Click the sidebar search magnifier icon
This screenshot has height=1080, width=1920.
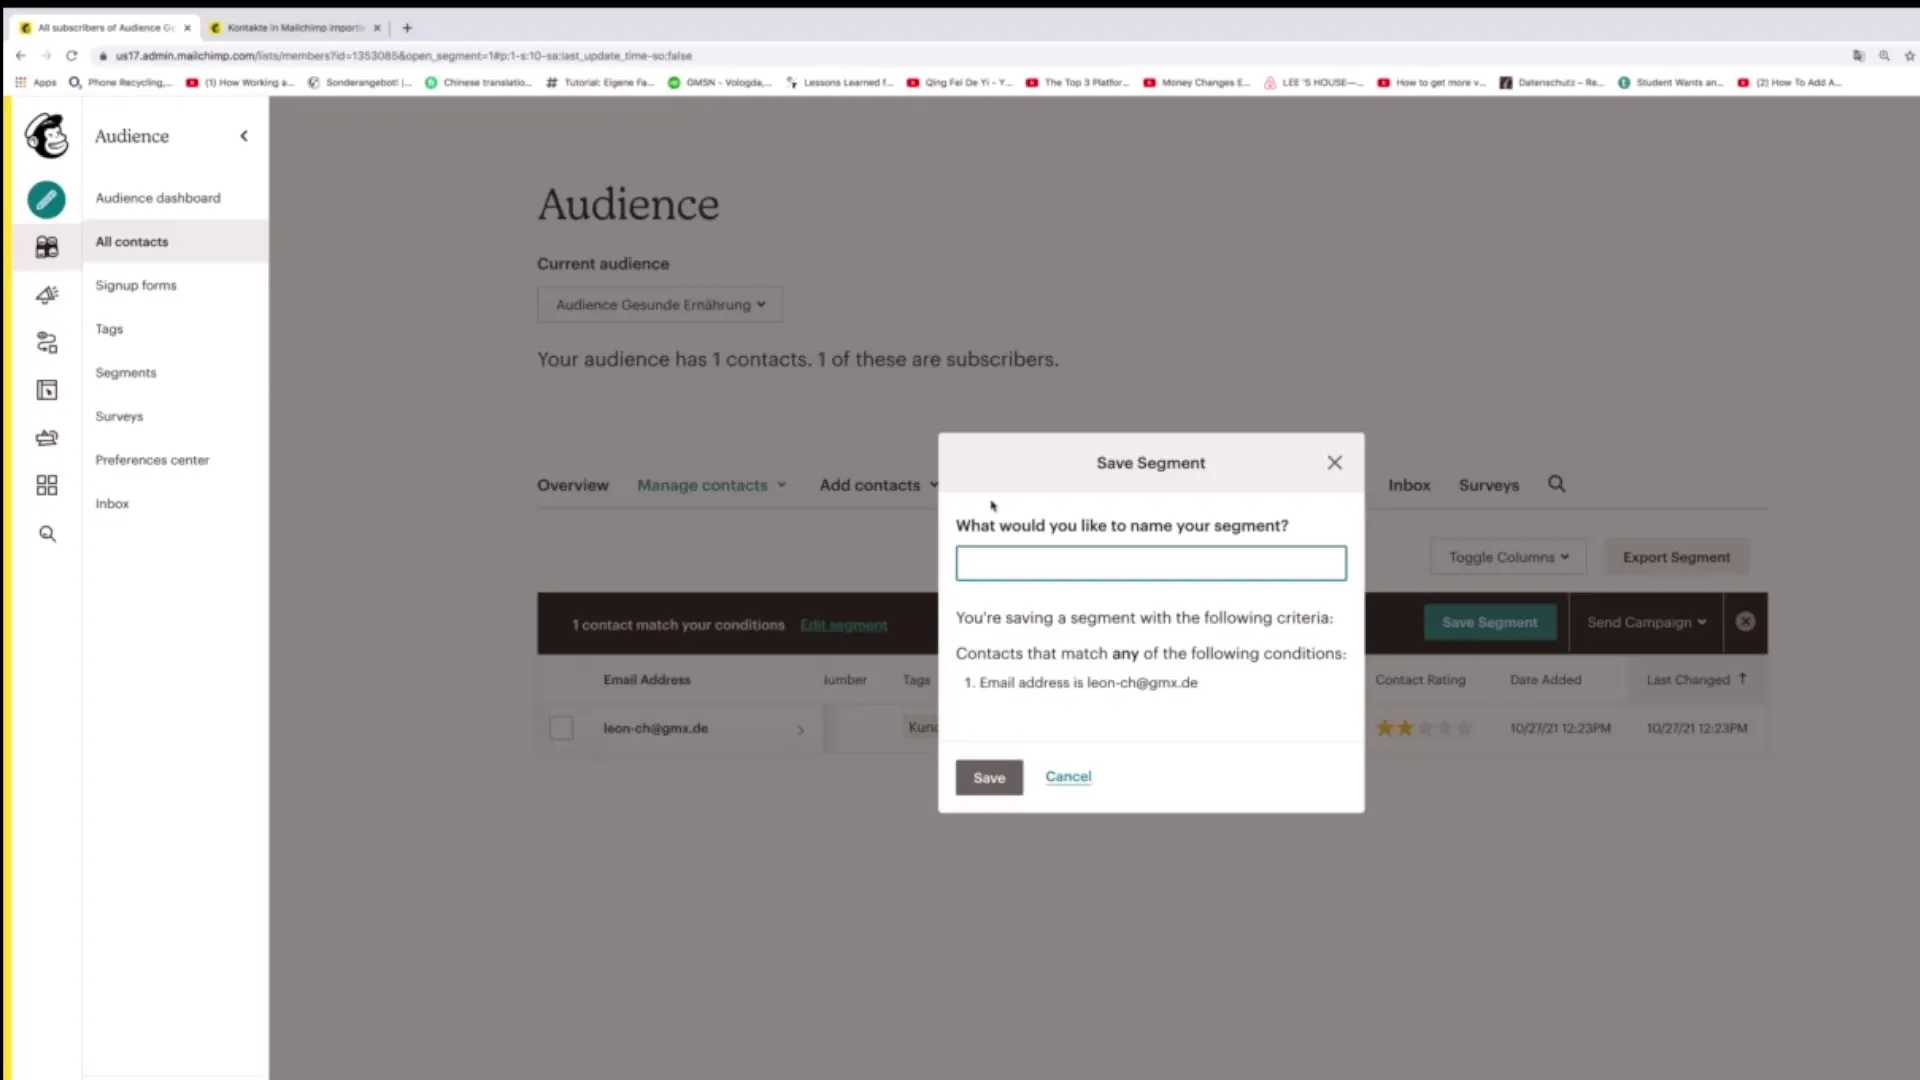click(x=47, y=534)
